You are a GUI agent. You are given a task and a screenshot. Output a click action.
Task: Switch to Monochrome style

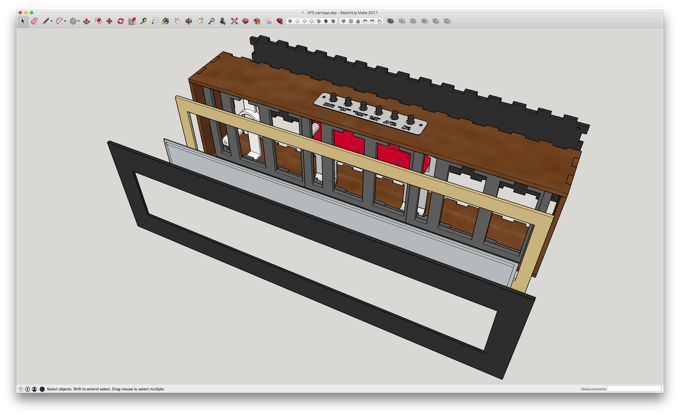[x=333, y=21]
